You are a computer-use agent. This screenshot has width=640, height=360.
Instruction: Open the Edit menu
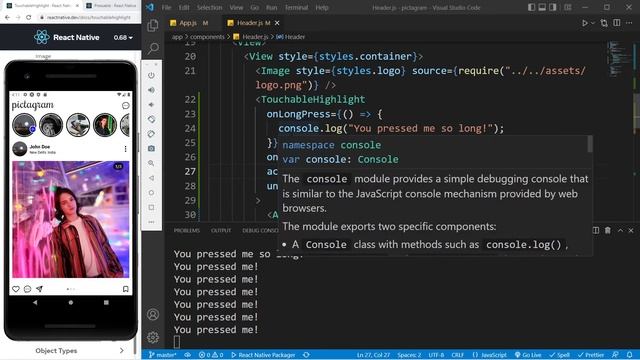(x=184, y=7)
